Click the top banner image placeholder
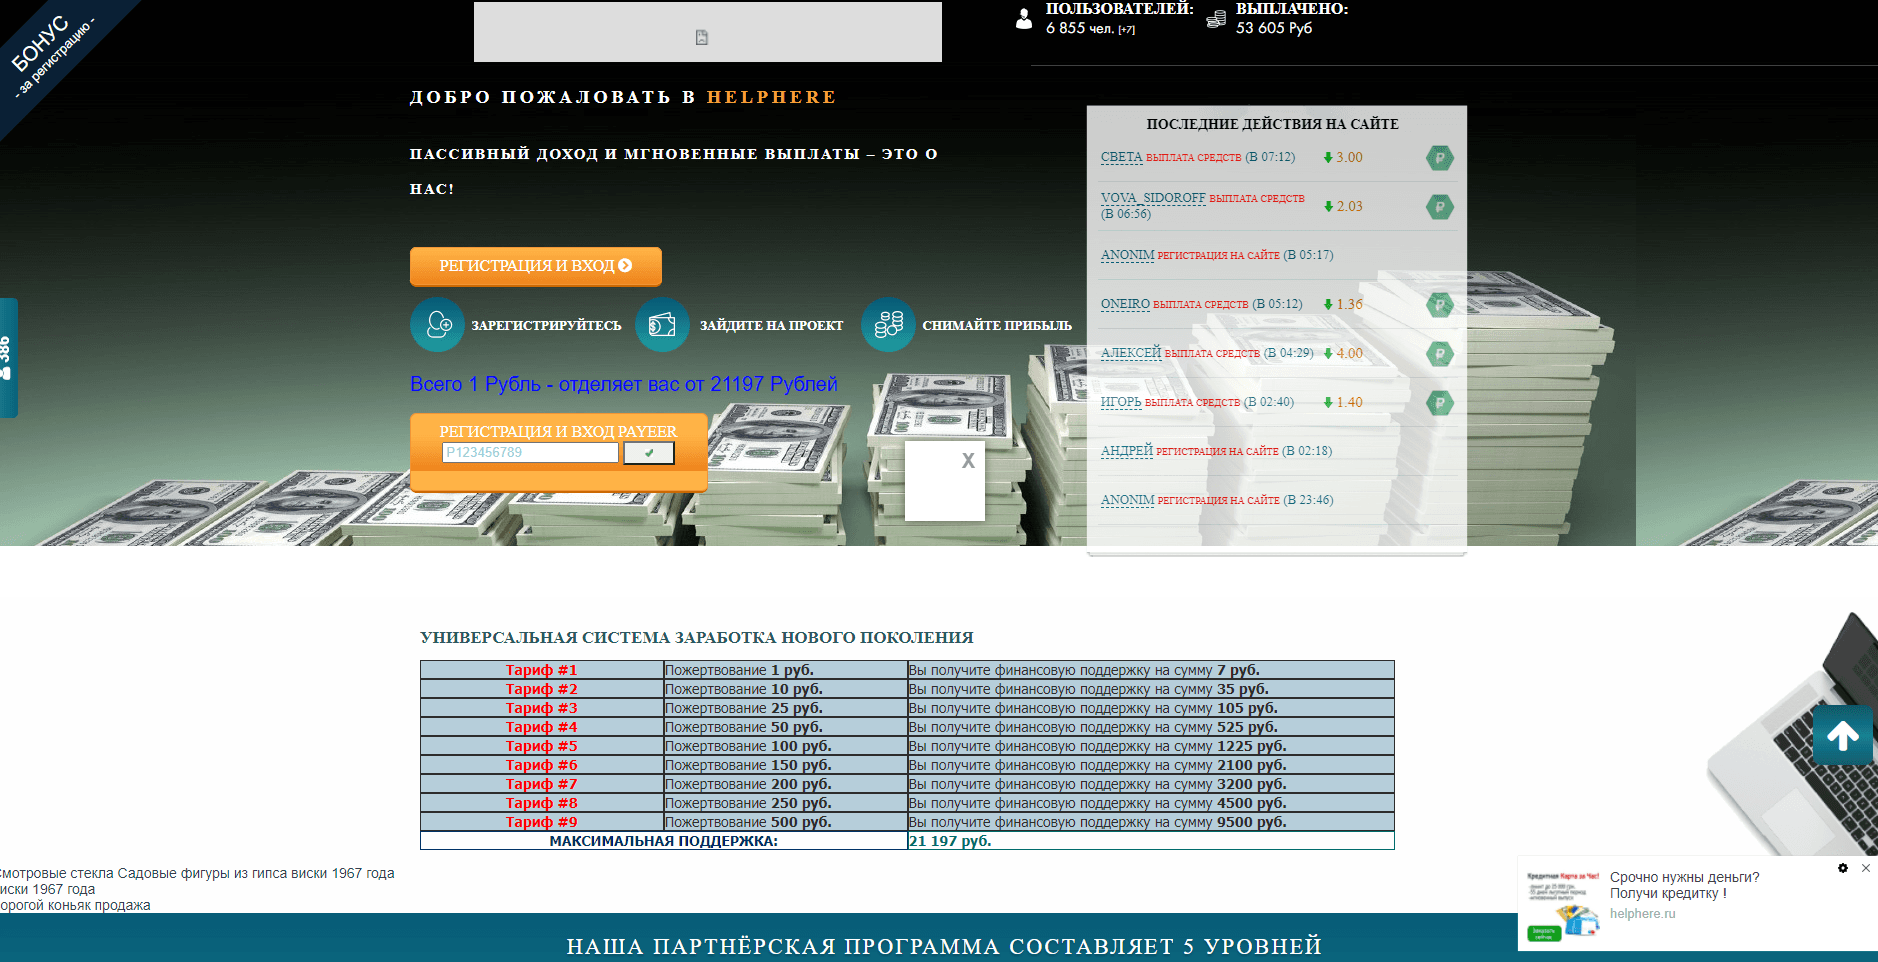 (707, 33)
